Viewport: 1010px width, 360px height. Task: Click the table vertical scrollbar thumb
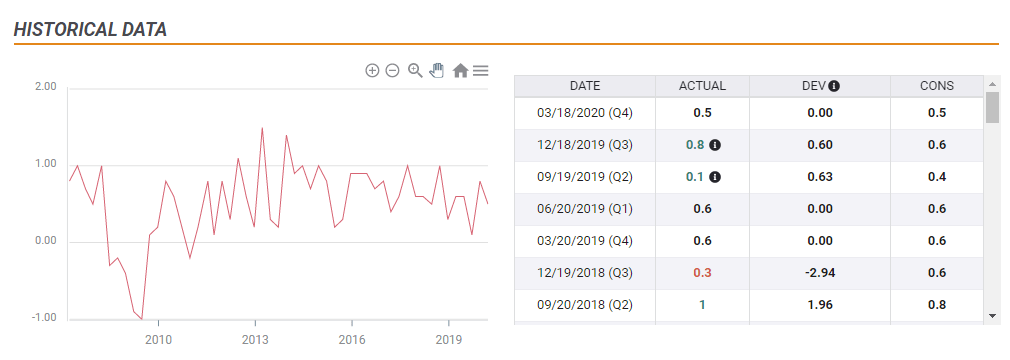[x=992, y=107]
